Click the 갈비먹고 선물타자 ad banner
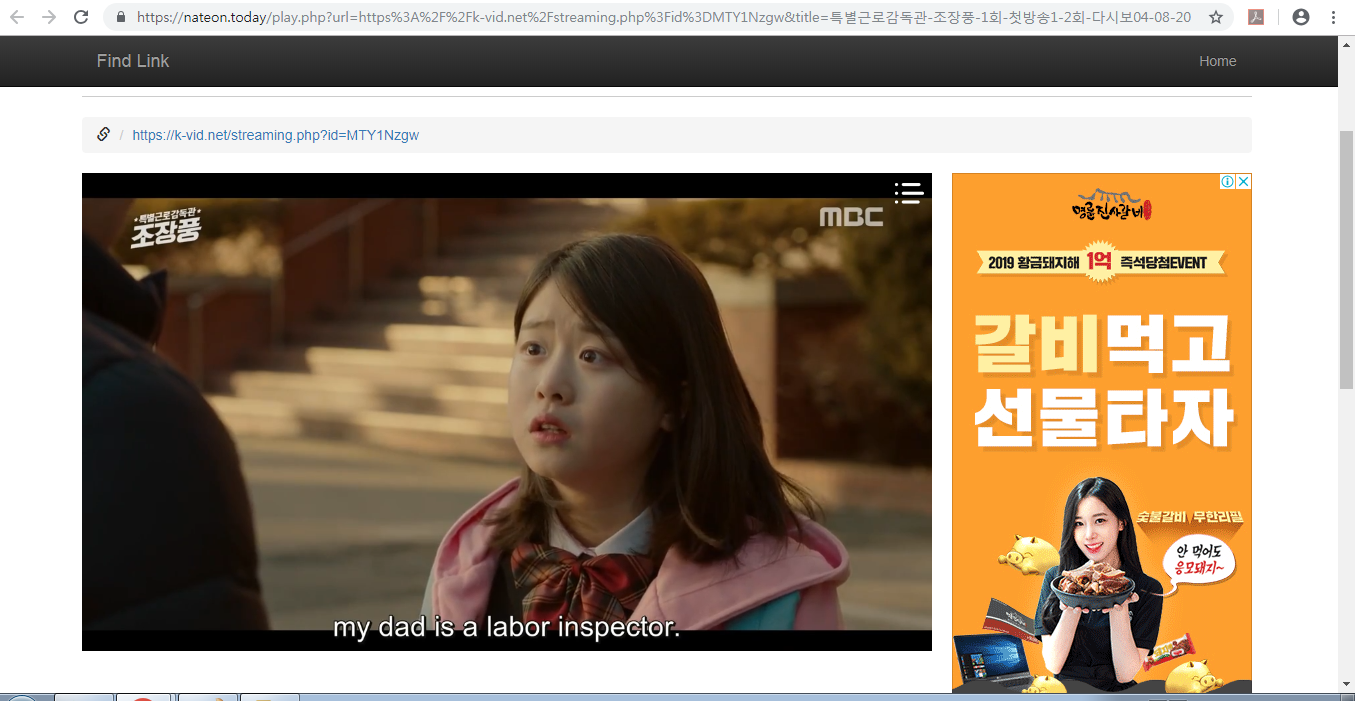This screenshot has width=1355, height=701. tap(1102, 432)
